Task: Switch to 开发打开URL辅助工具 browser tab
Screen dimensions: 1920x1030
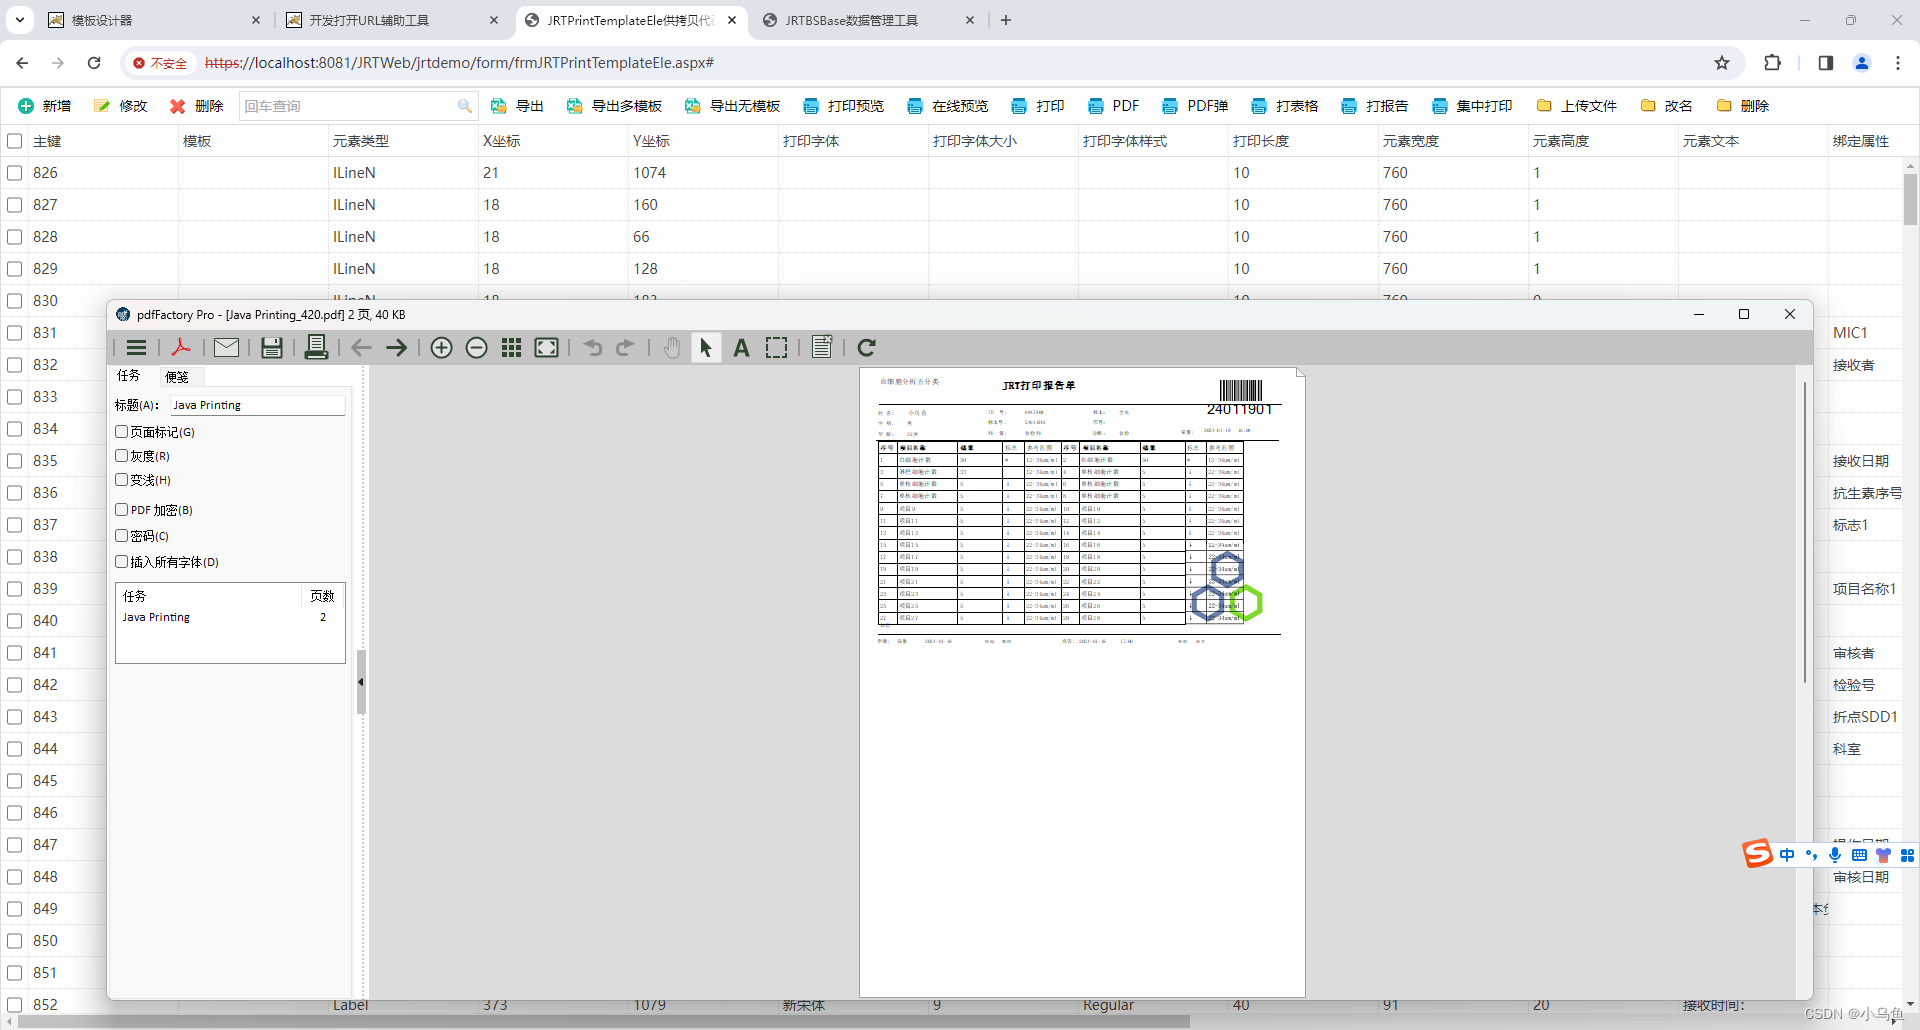Action: (392, 20)
